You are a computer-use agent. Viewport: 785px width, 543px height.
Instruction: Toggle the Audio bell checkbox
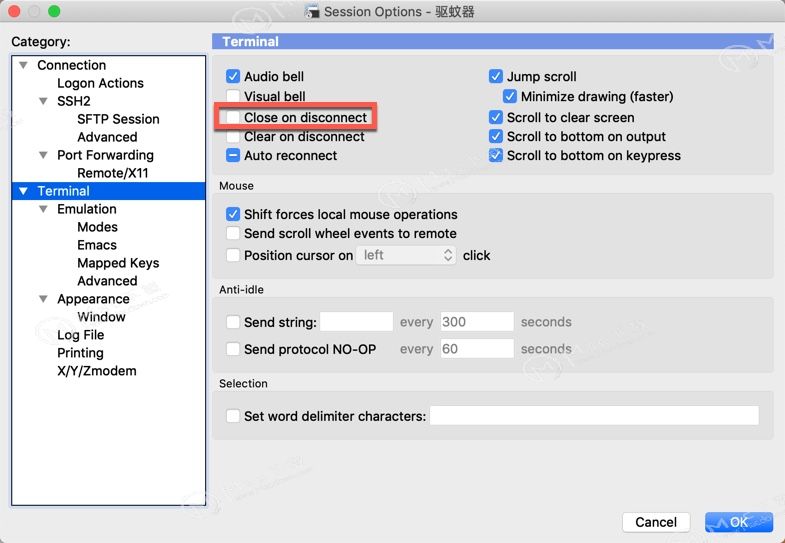pyautogui.click(x=233, y=77)
